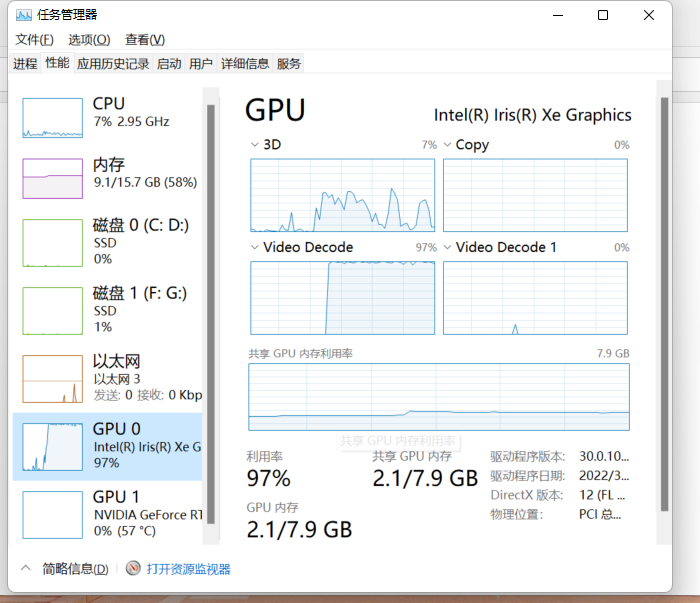The image size is (700, 603).
Task: Click the left device list scrollbar
Action: (x=211, y=315)
